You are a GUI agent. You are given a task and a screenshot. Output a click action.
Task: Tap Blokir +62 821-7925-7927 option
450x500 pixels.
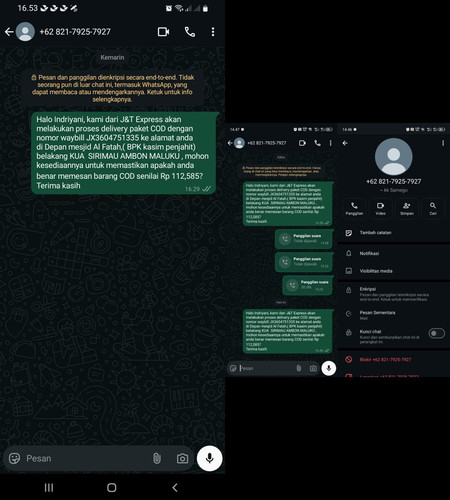point(393,359)
